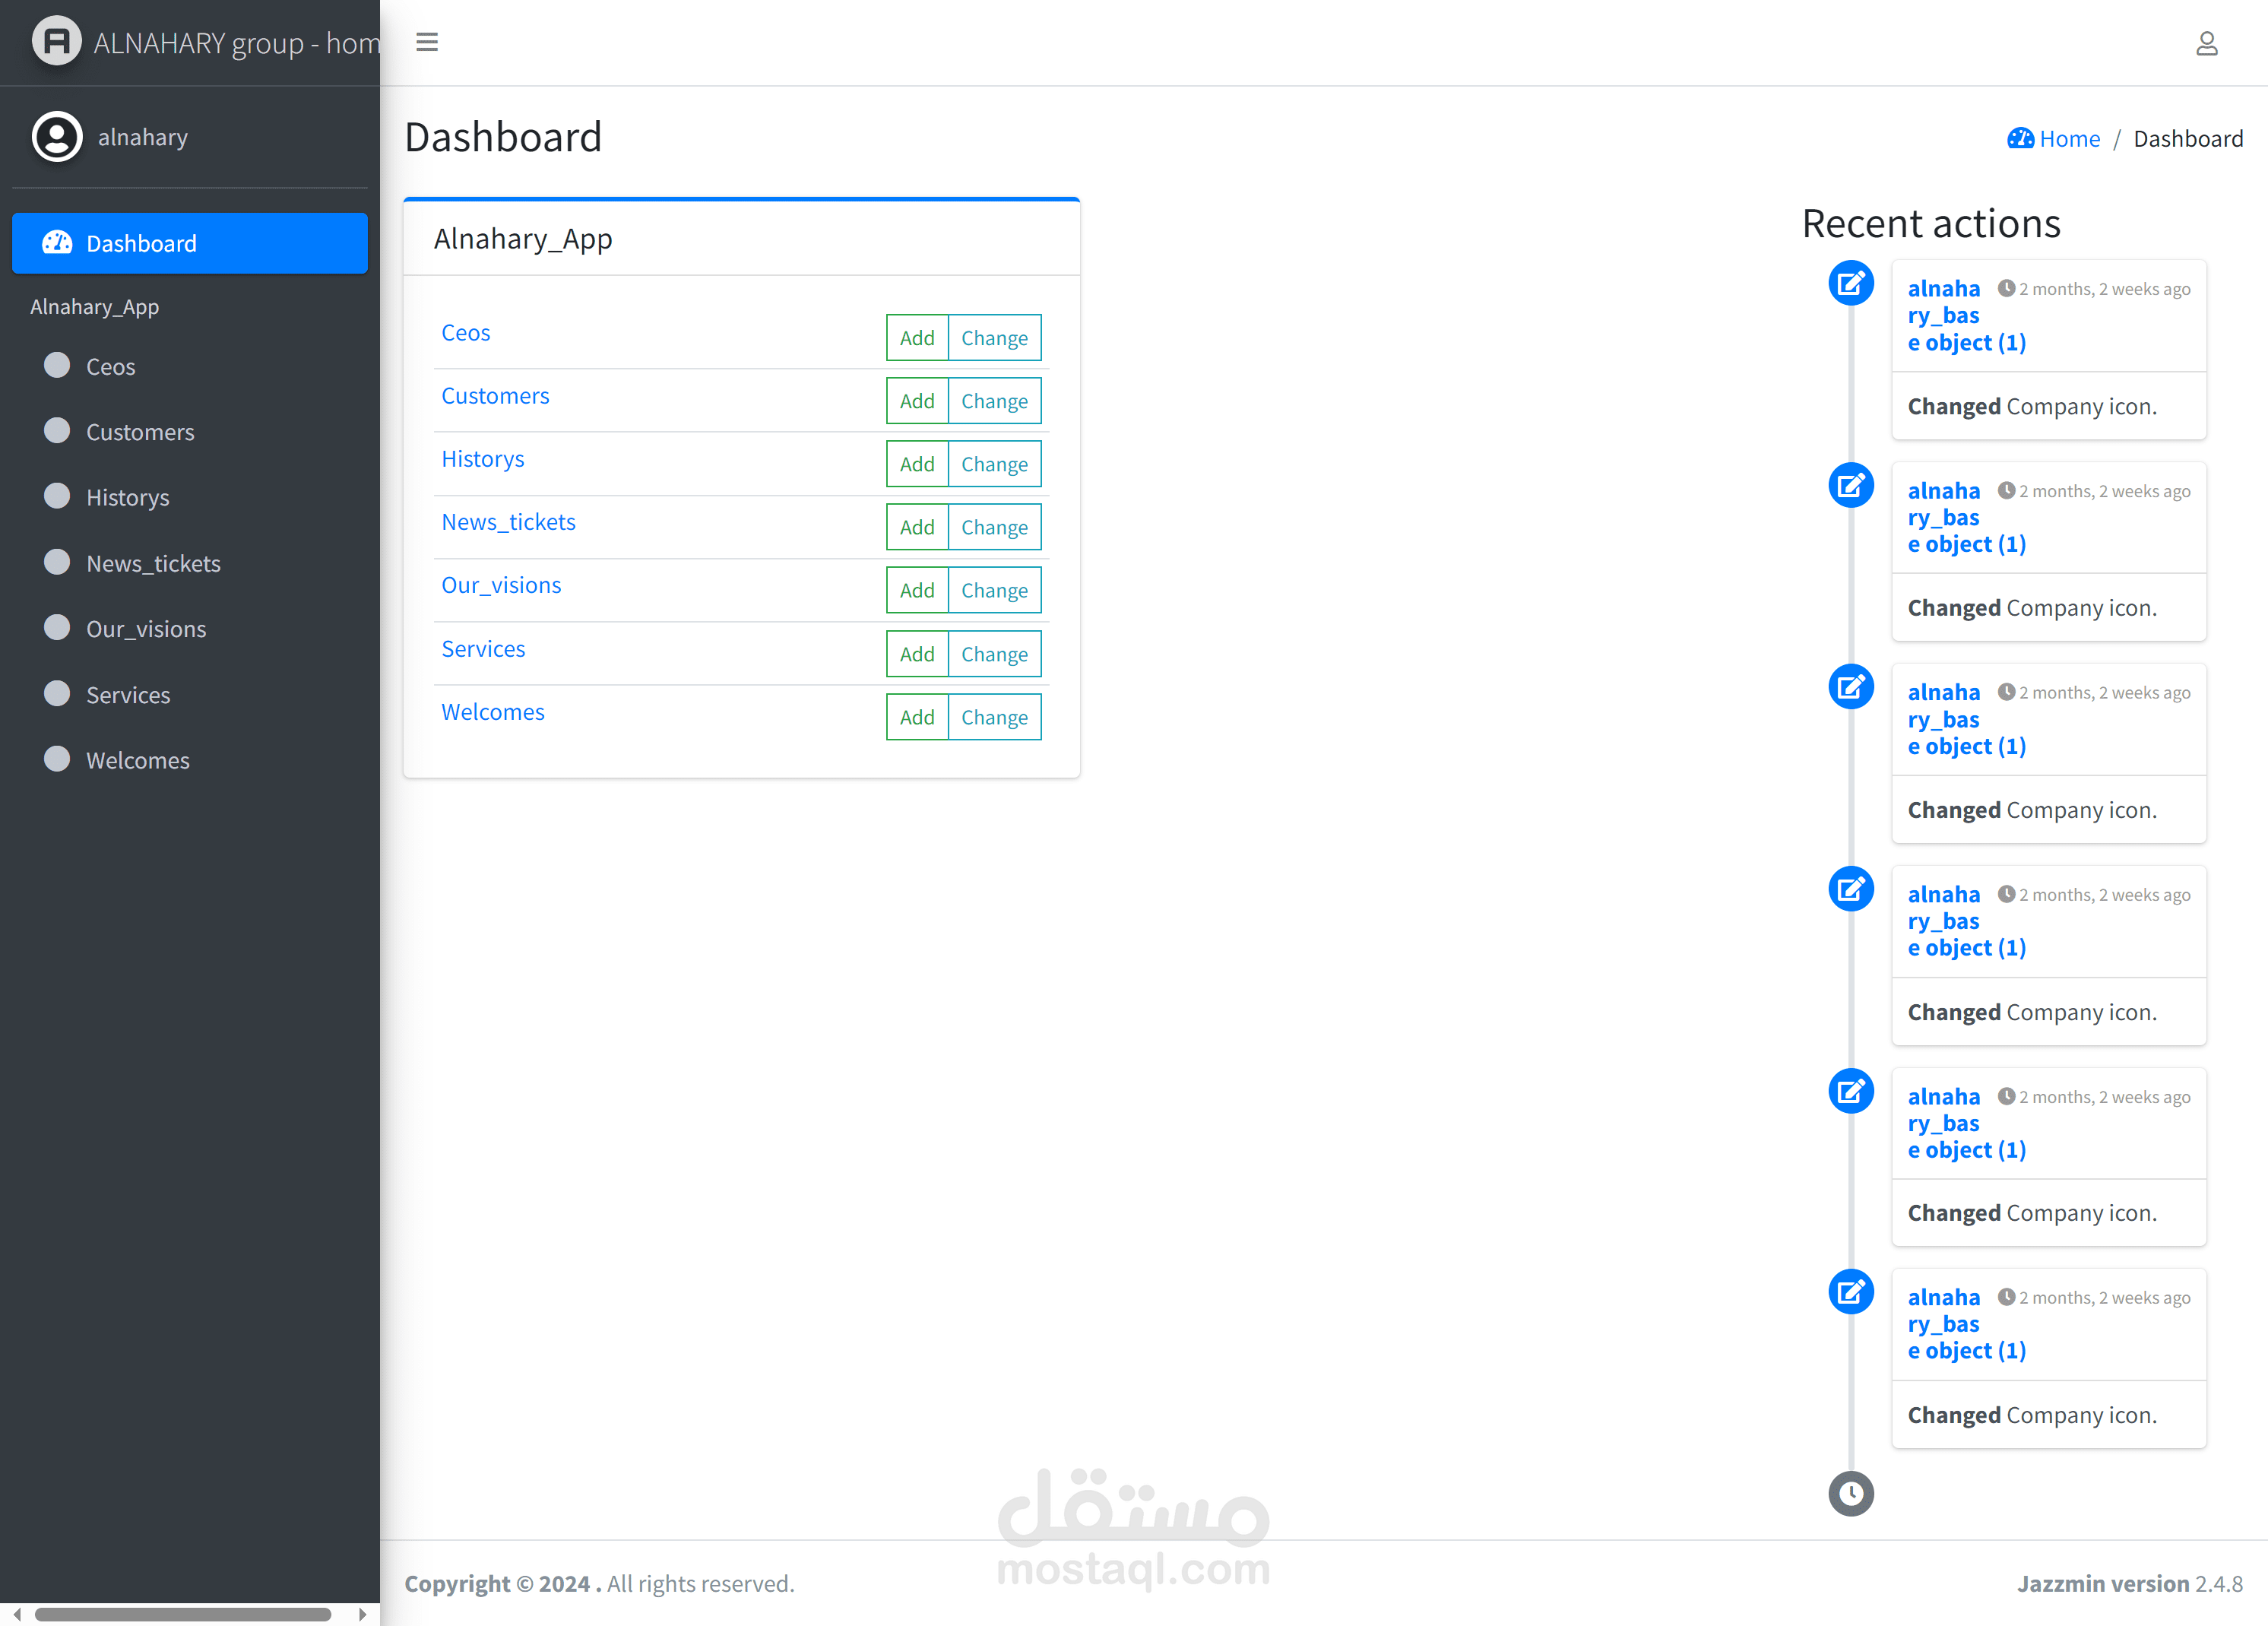Screen dimensions: 2268x1626
Task: Click the circle icon beside Ceos in sidebar
Action: point(58,366)
